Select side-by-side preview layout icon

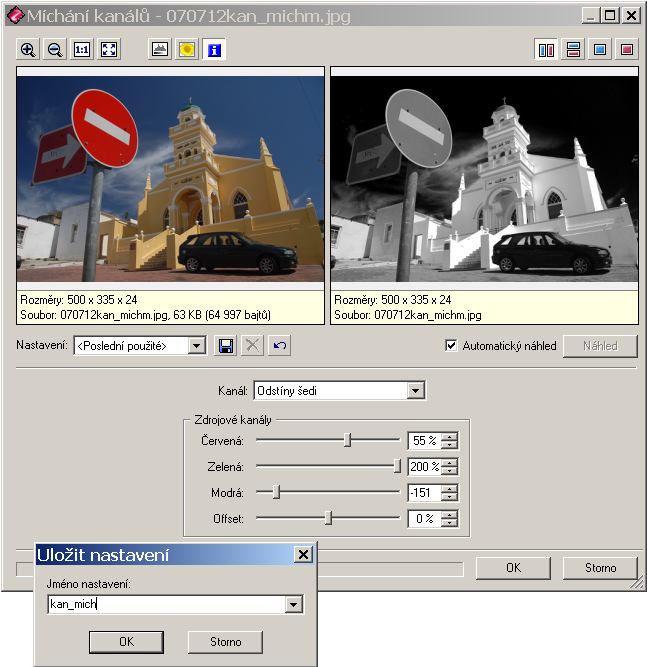(546, 49)
